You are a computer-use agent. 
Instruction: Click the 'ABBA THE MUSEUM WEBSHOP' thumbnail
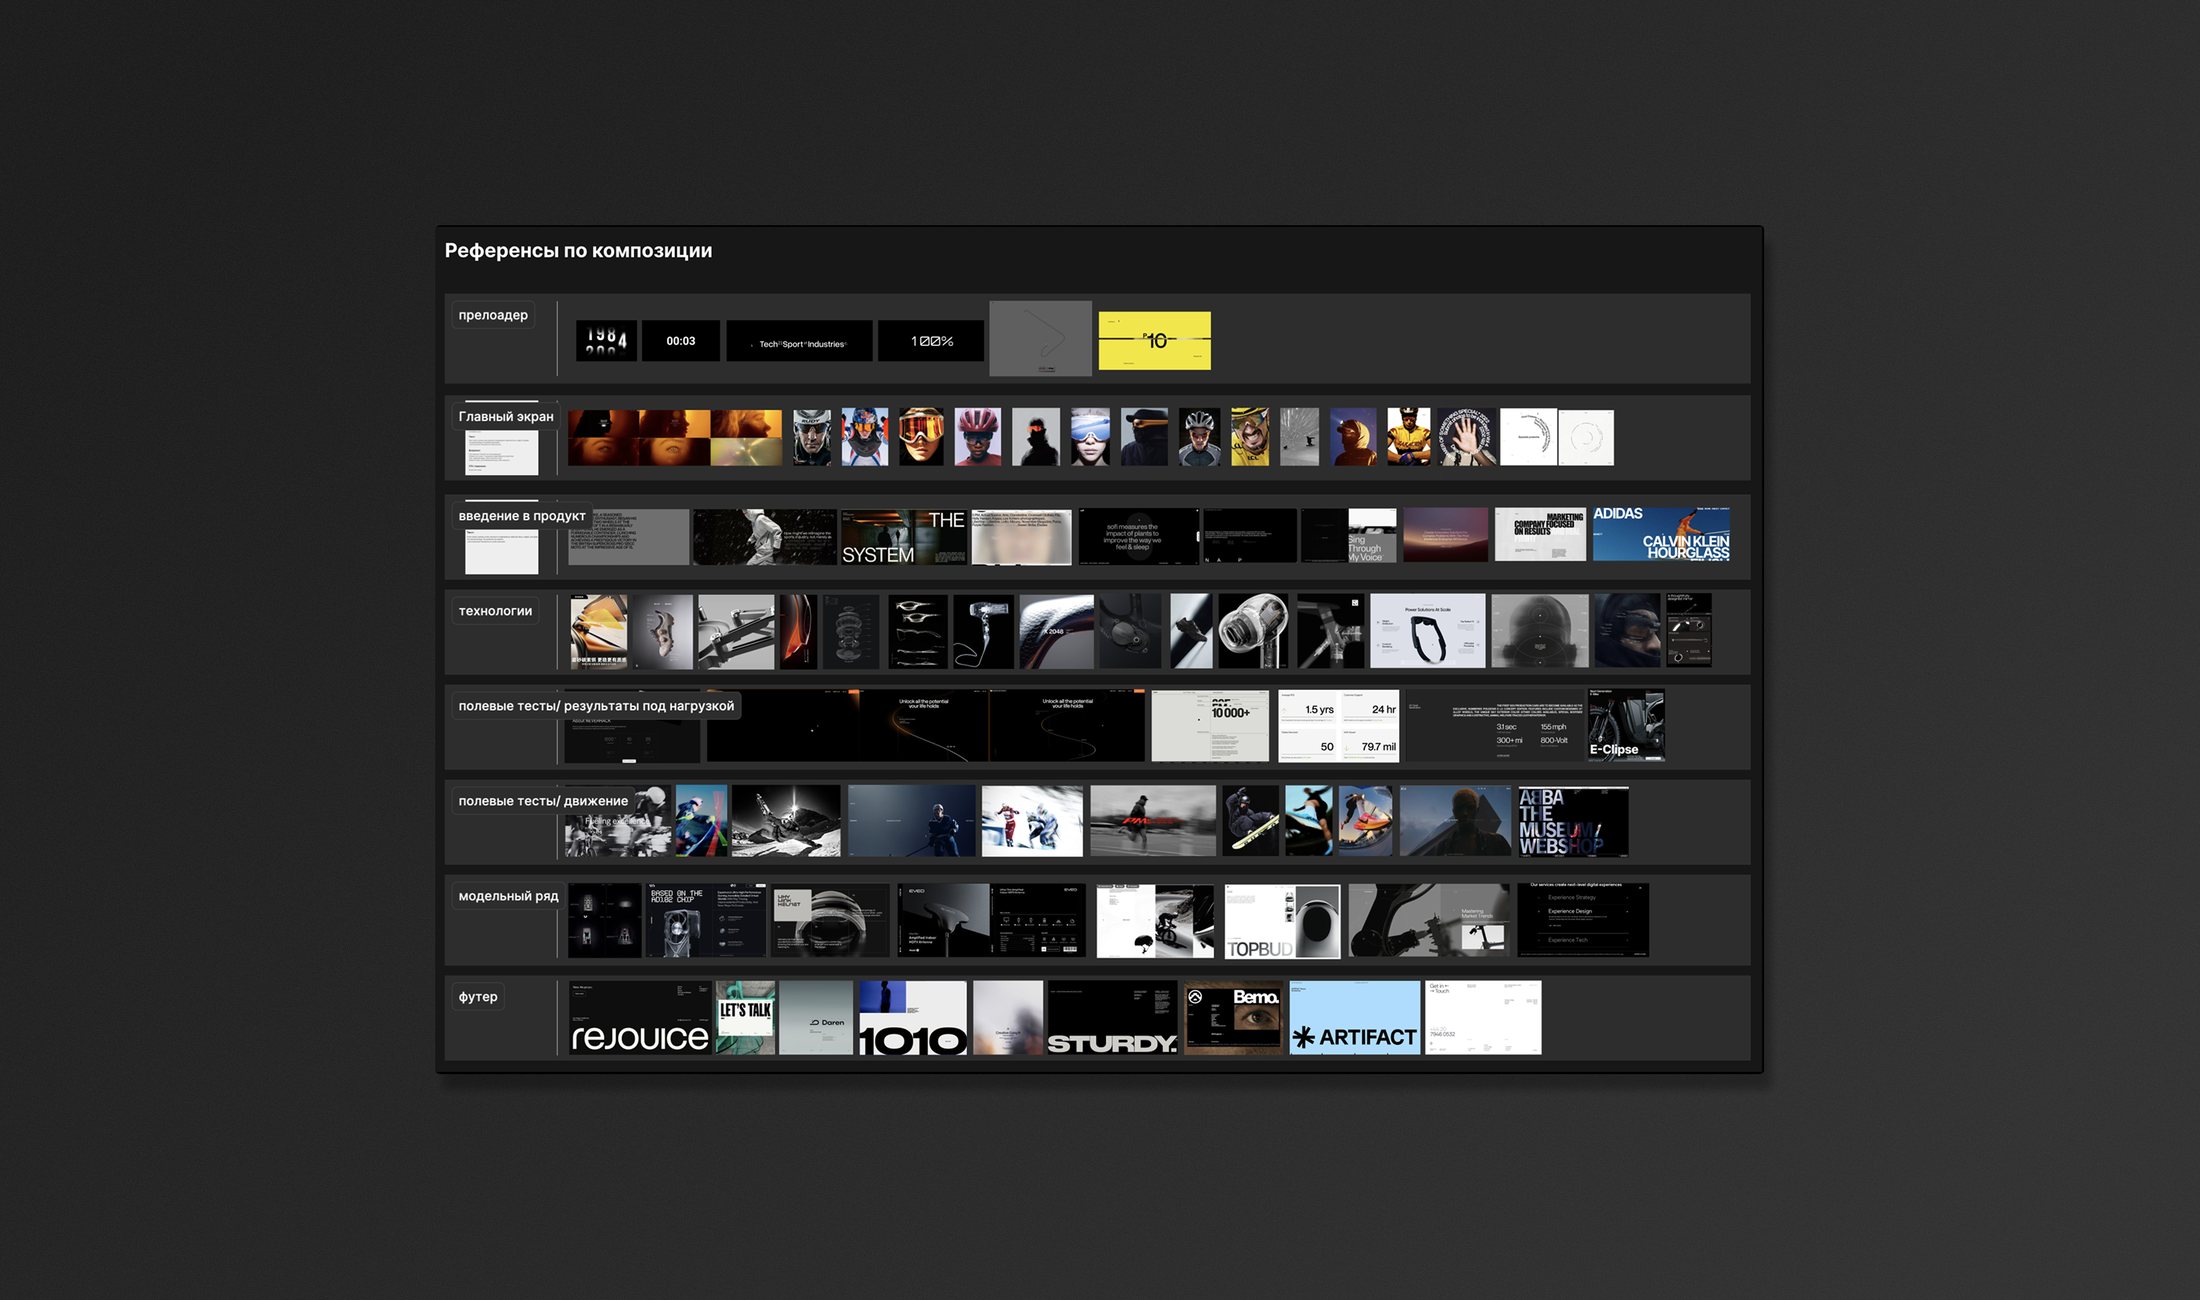1574,821
